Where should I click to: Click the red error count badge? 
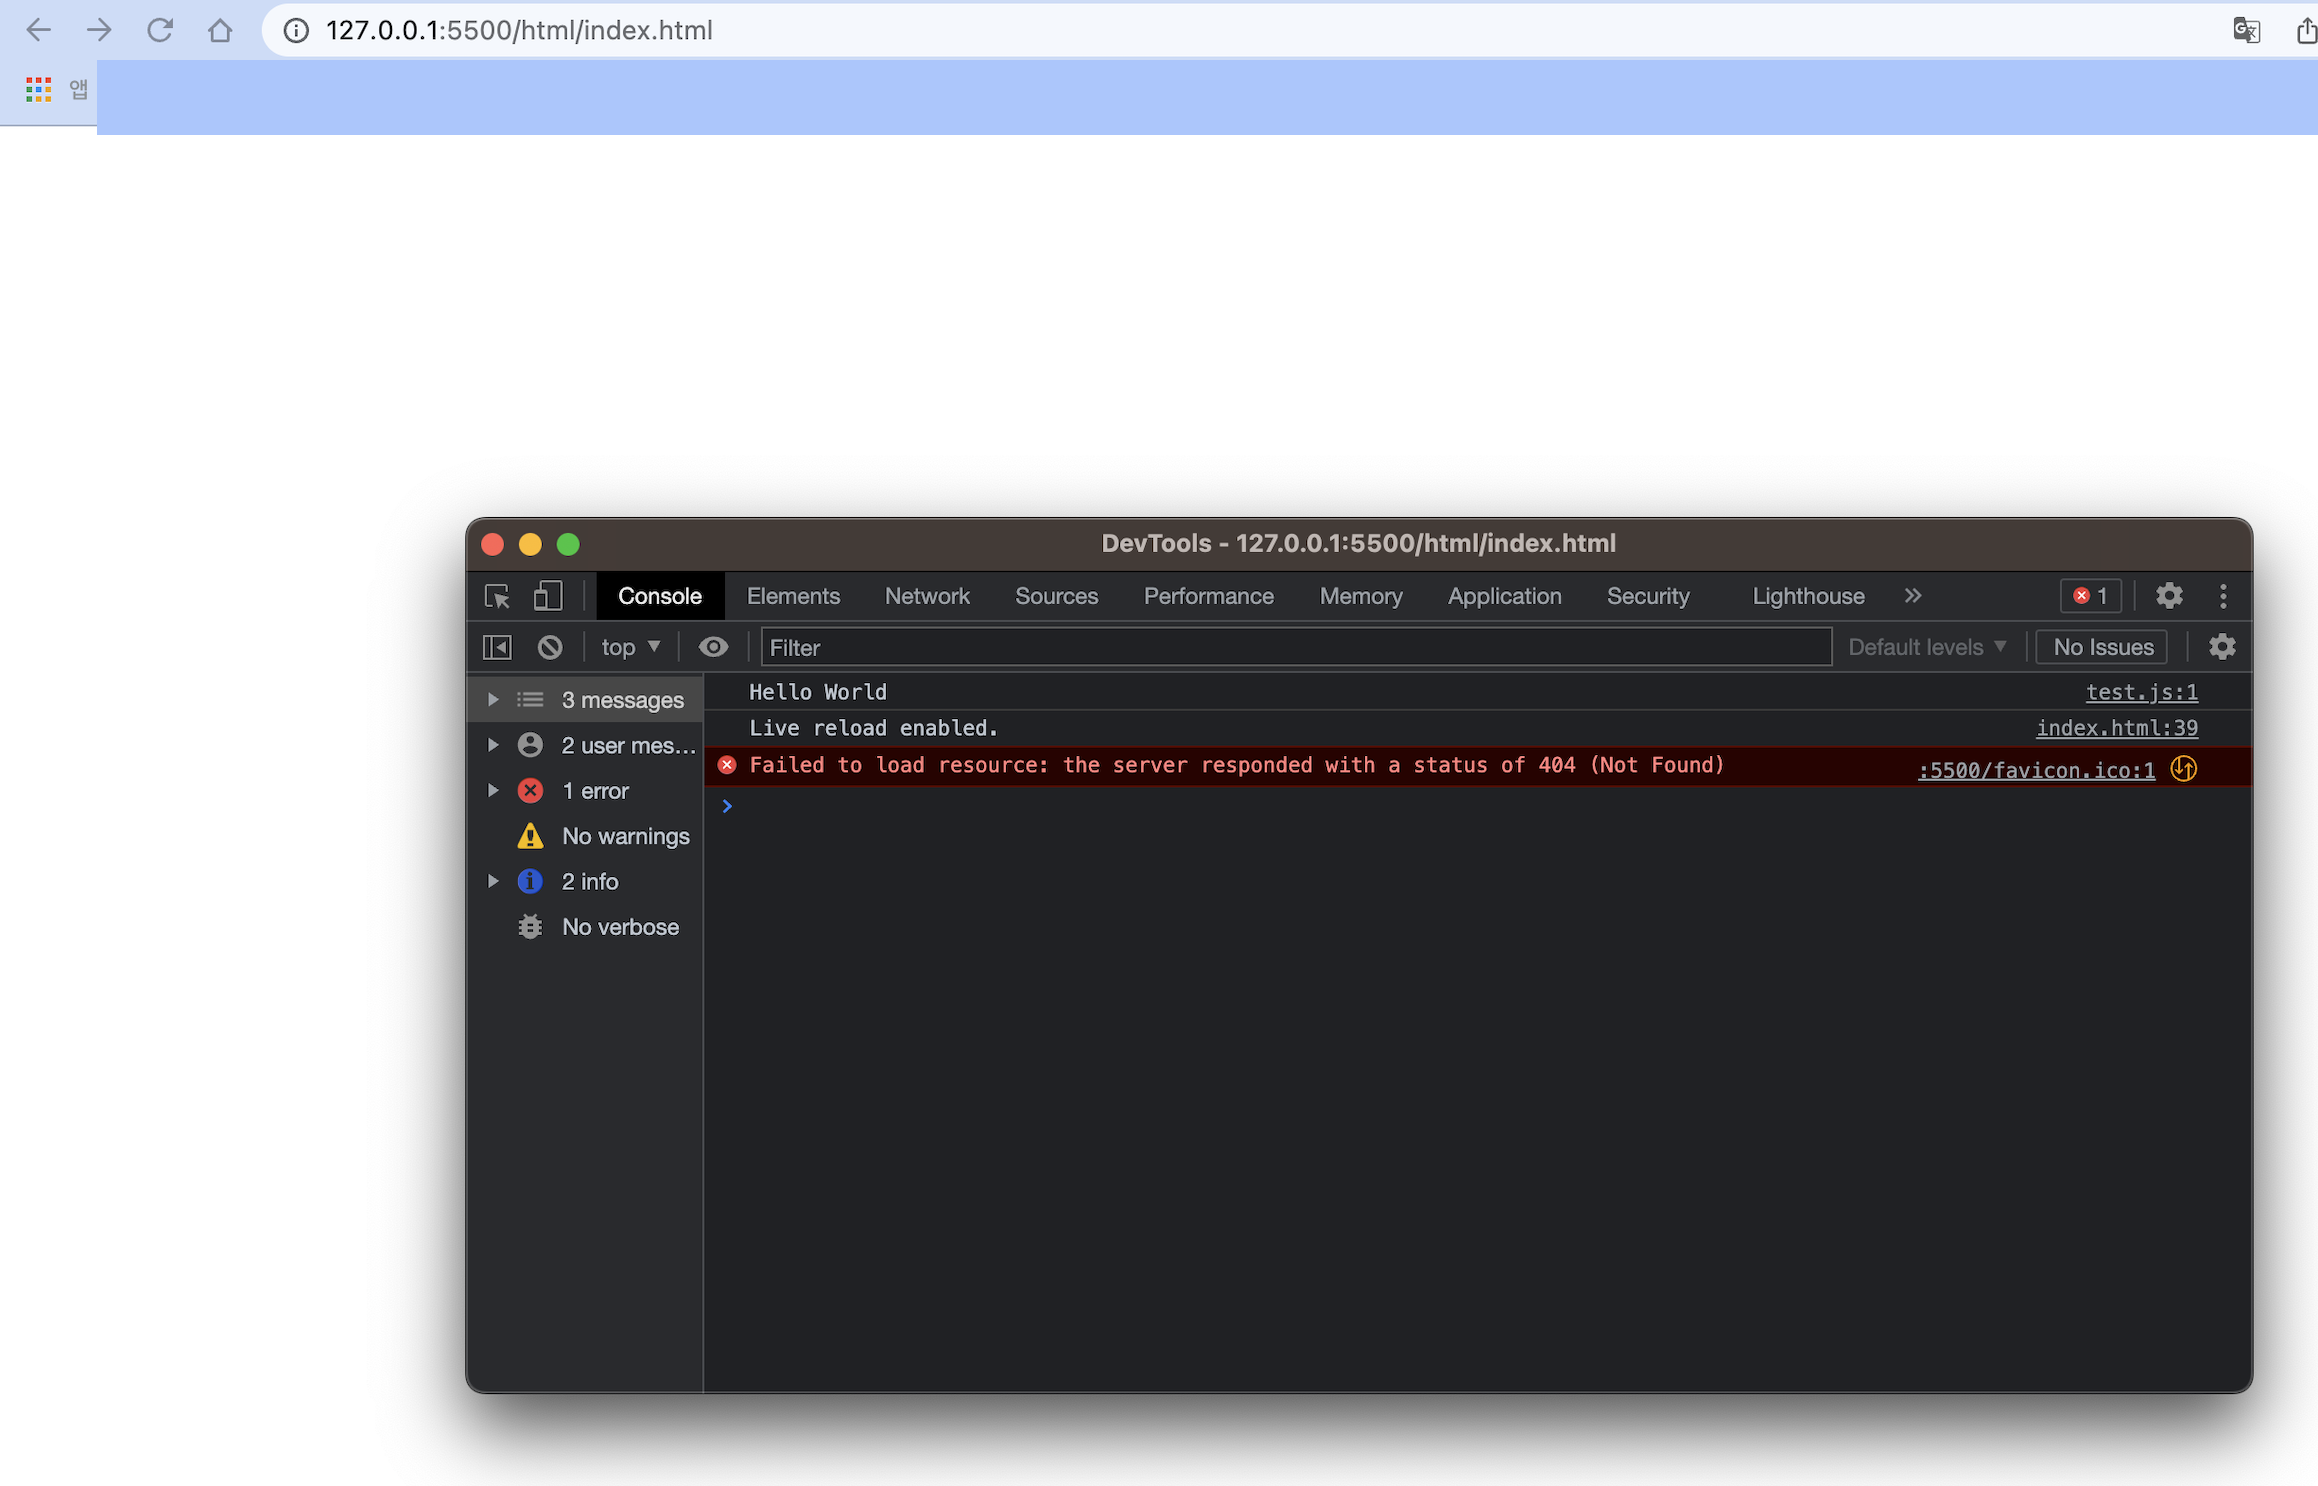coord(2090,596)
